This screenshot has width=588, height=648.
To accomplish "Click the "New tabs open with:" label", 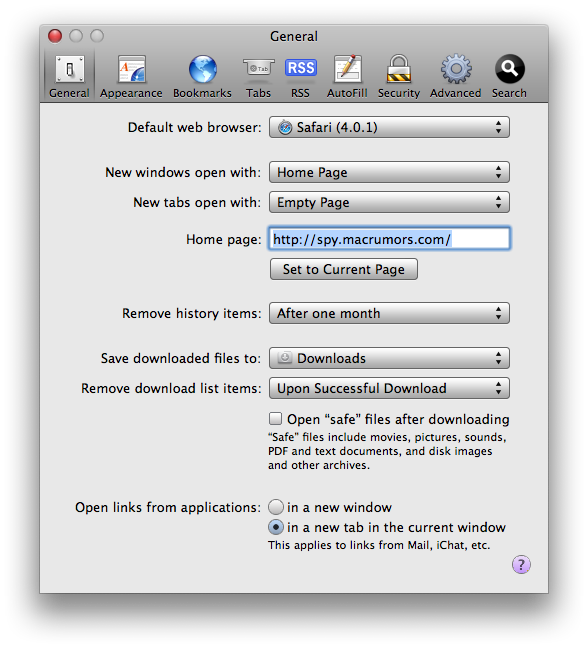I will (x=197, y=203).
